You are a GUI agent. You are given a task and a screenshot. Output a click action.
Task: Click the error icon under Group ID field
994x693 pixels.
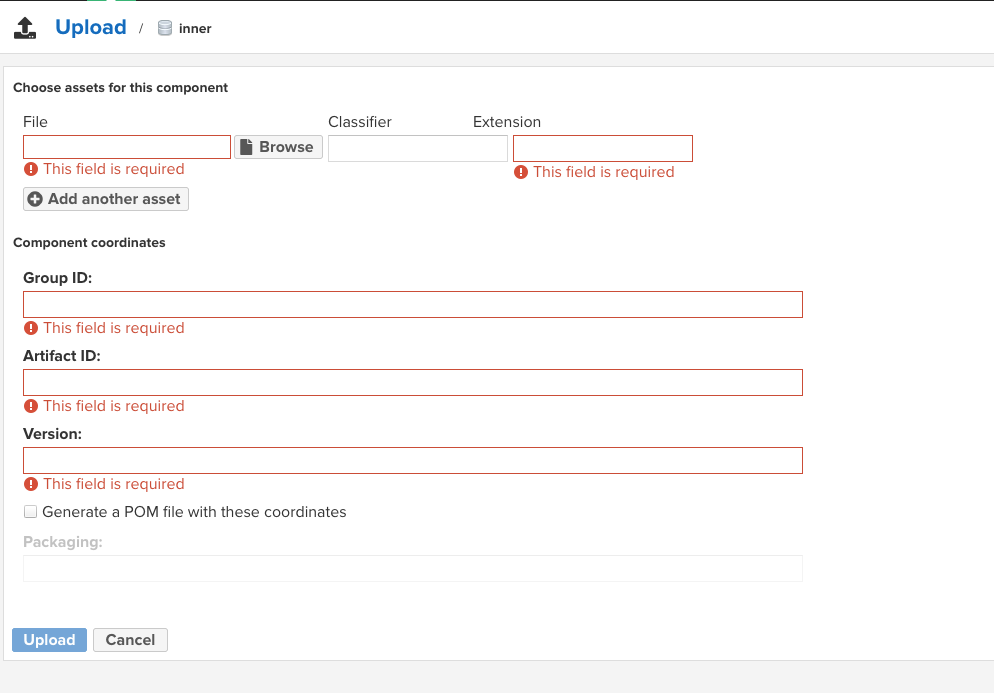point(31,328)
